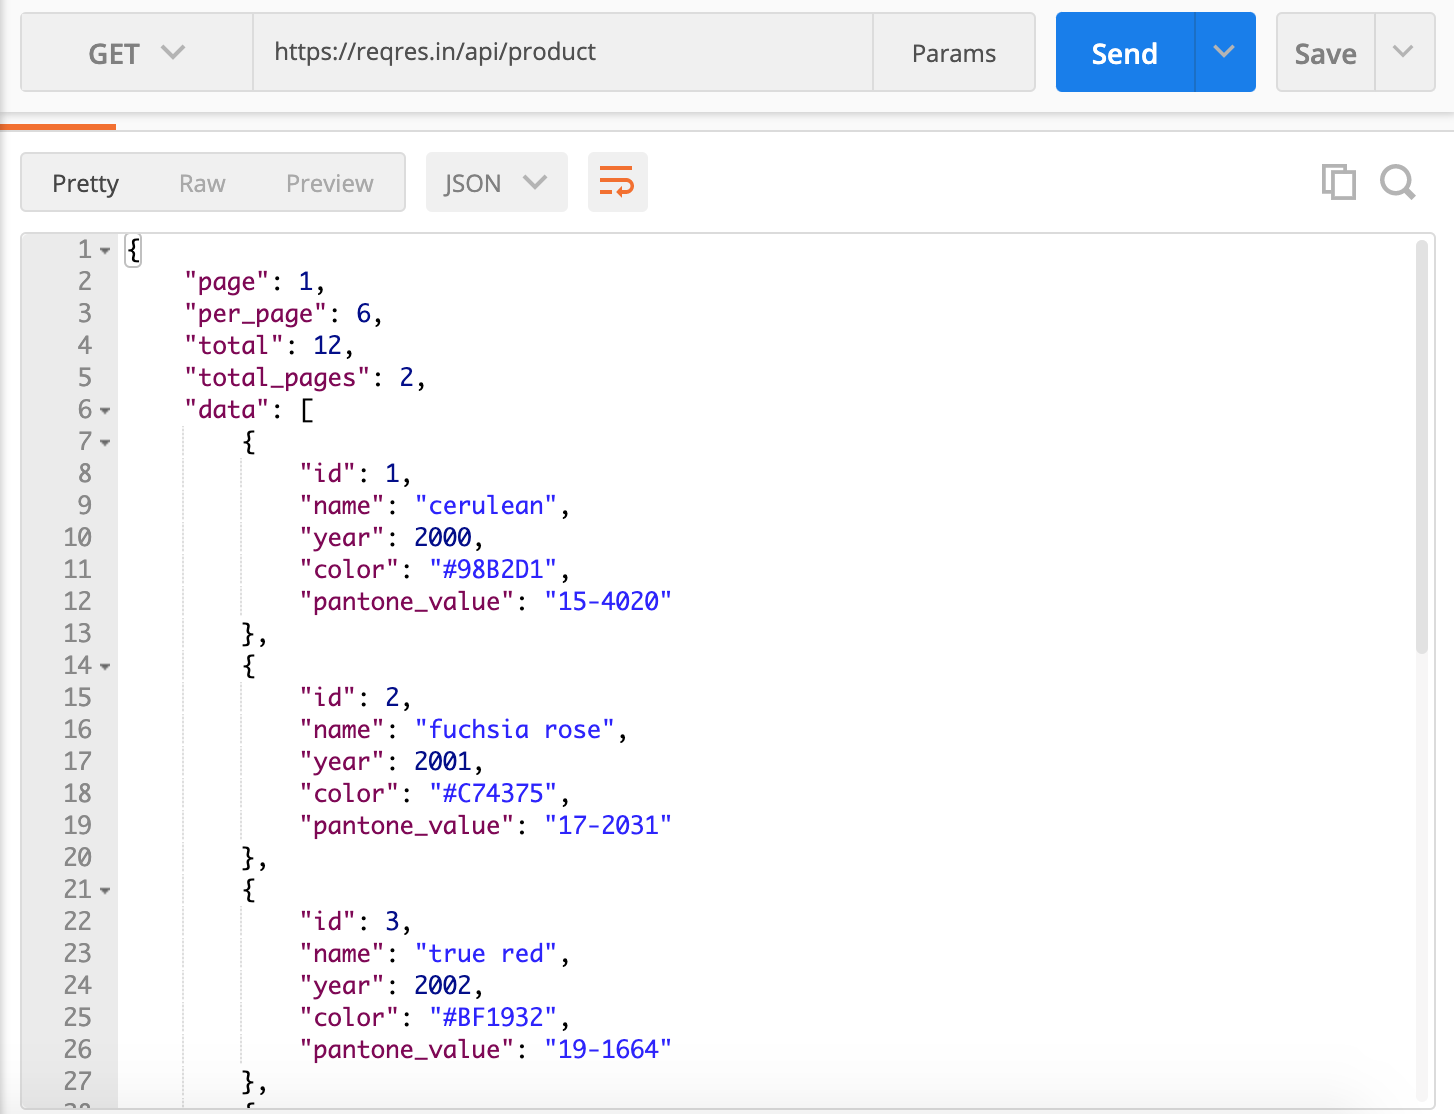
Task: Copy response body with the clipboard icon
Action: point(1338,182)
